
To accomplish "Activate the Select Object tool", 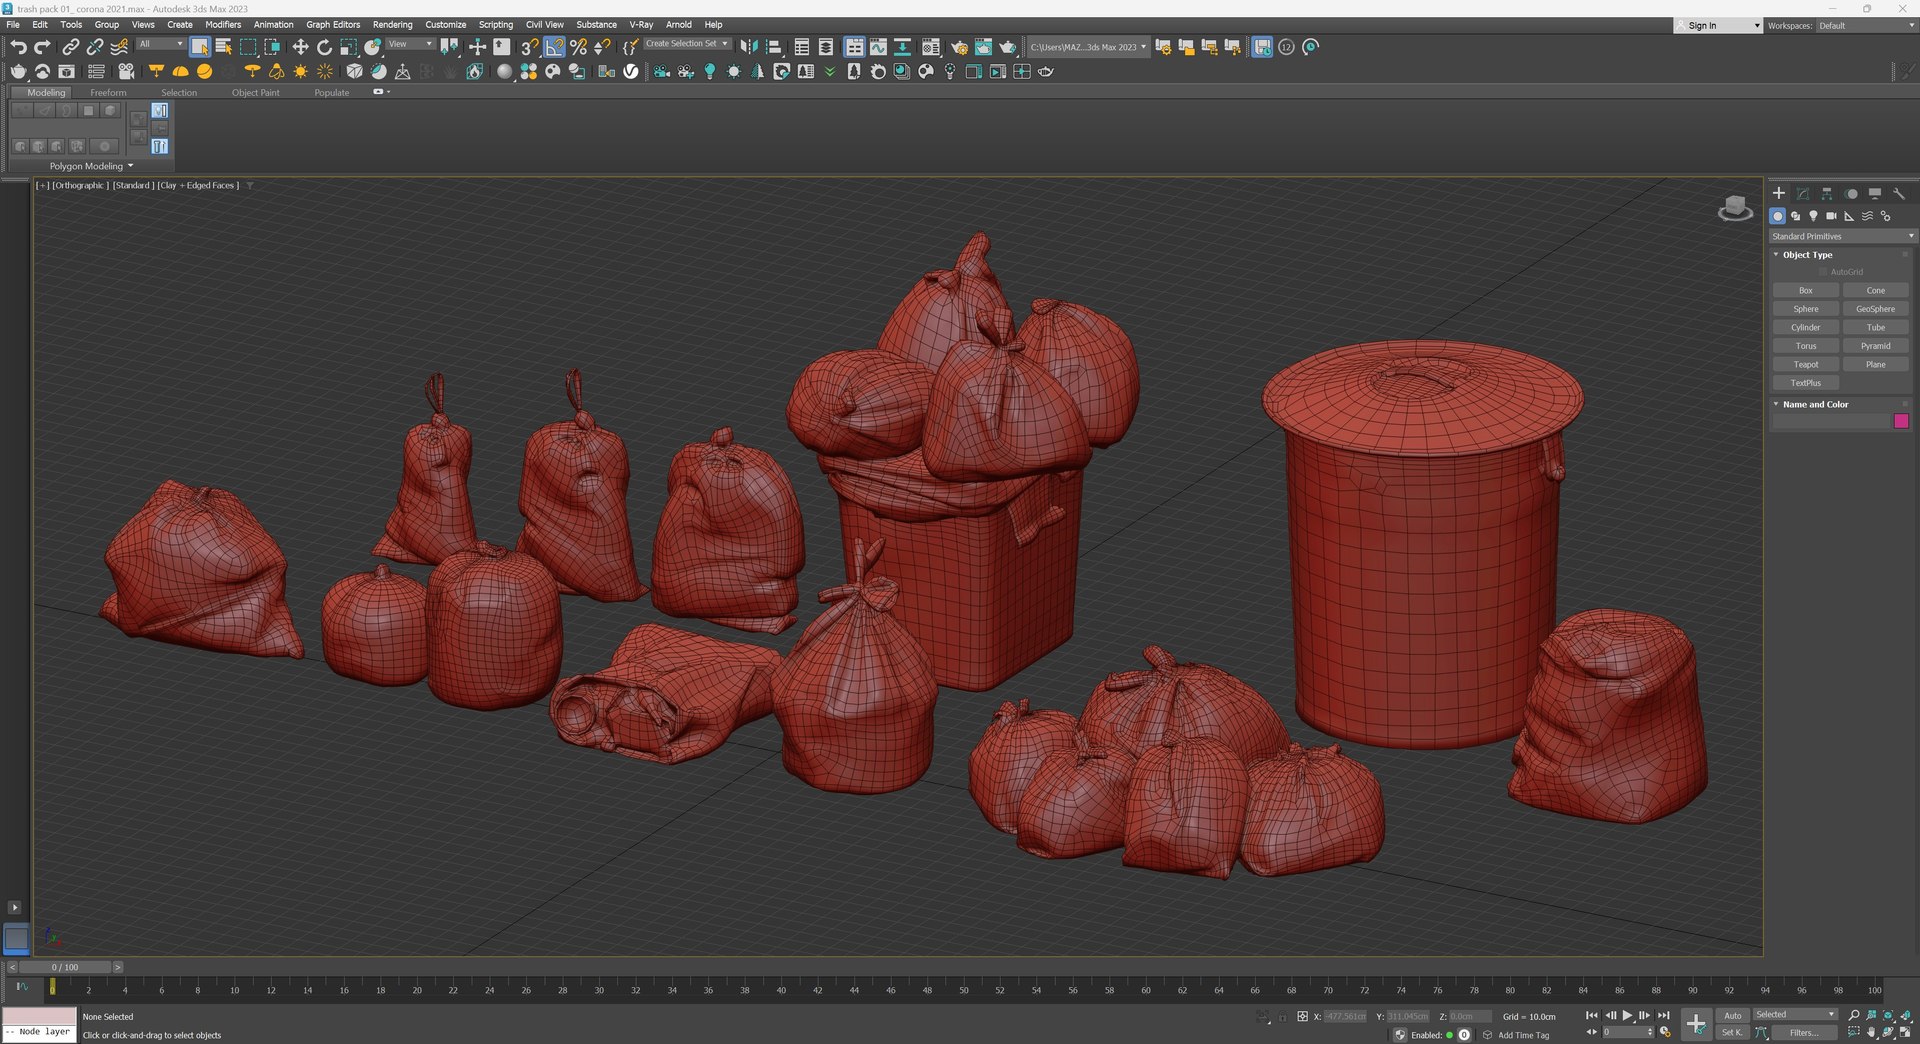I will click(200, 47).
